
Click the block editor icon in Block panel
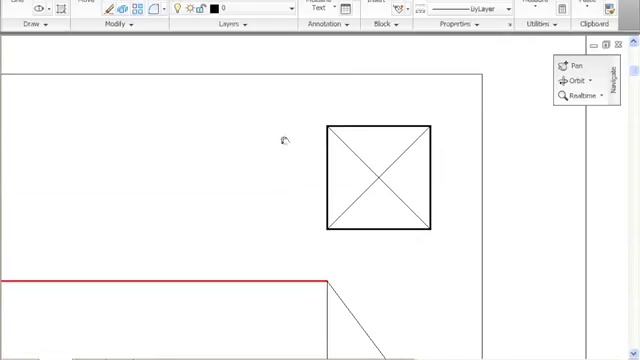(398, 9)
